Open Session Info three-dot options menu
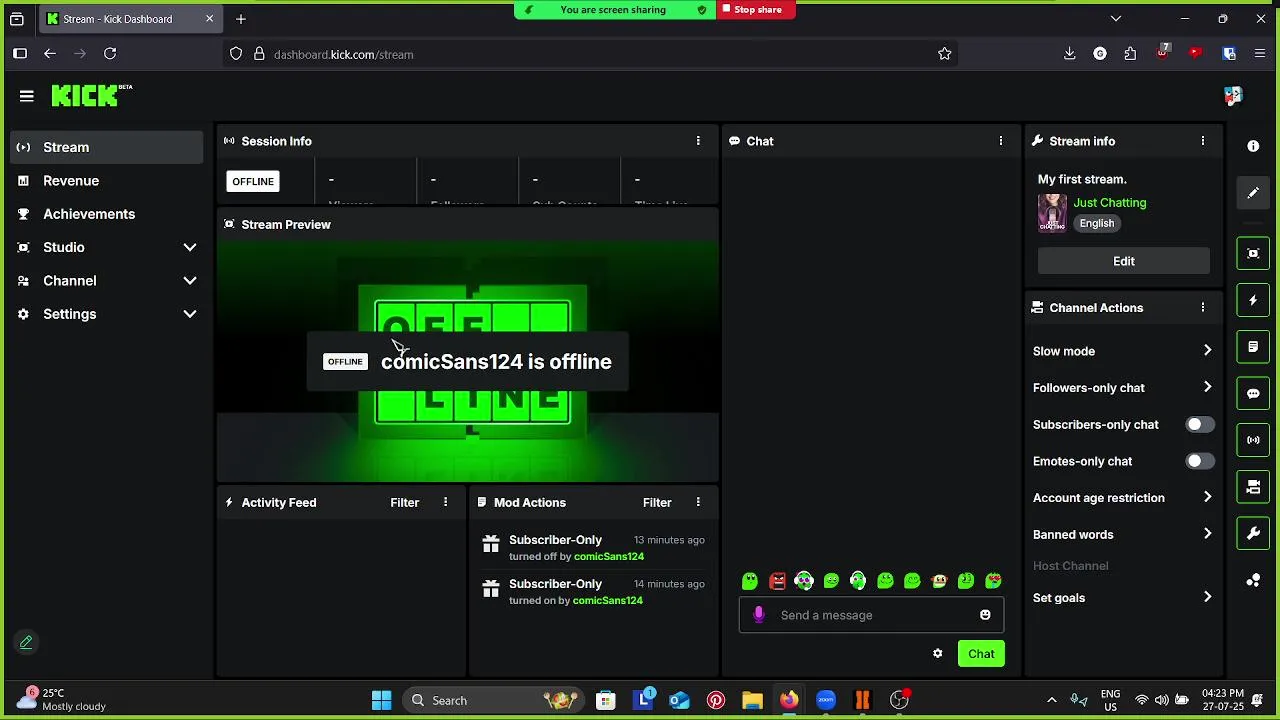Image resolution: width=1280 pixels, height=720 pixels. (x=698, y=141)
